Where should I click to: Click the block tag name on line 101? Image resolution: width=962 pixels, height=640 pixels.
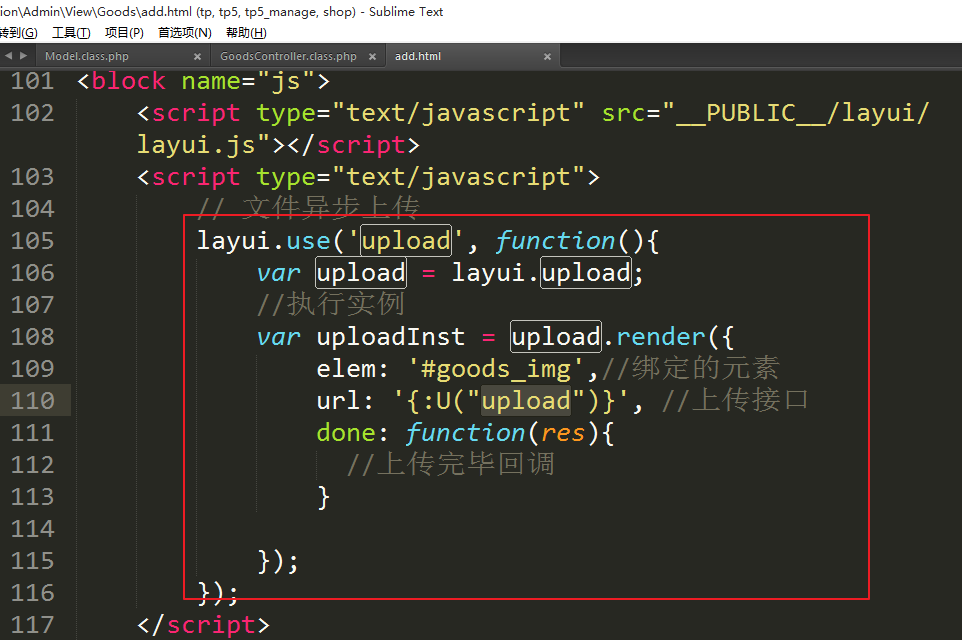coord(128,81)
